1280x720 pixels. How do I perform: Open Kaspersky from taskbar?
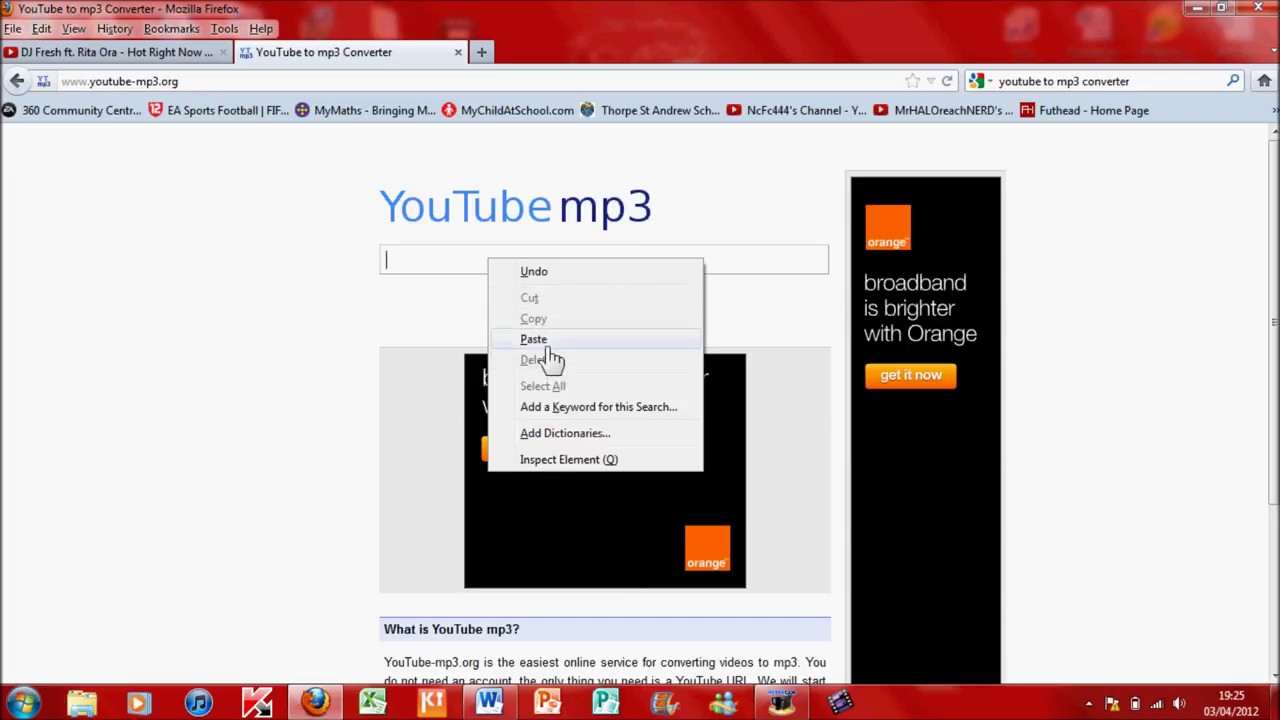click(257, 702)
